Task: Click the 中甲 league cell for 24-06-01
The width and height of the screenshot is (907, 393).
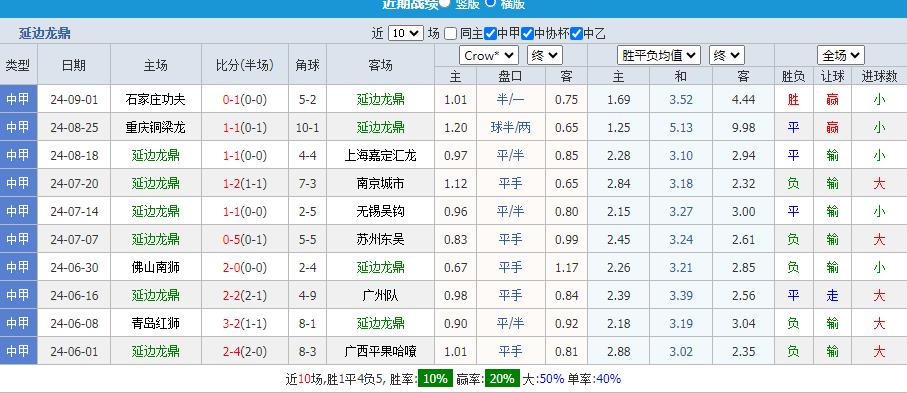Action: tap(18, 351)
